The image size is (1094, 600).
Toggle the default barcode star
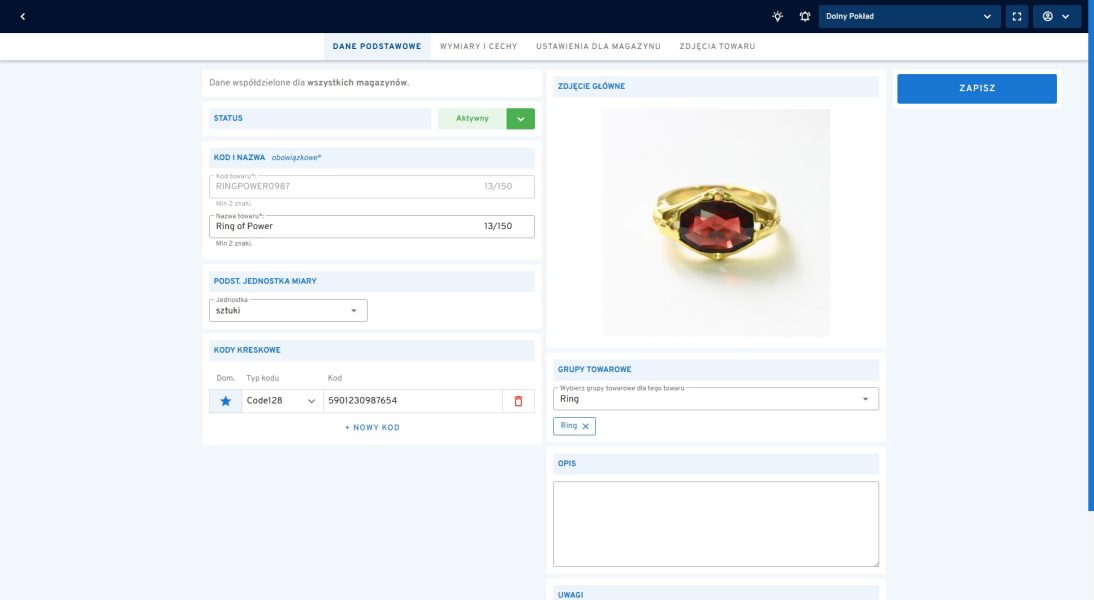point(225,401)
